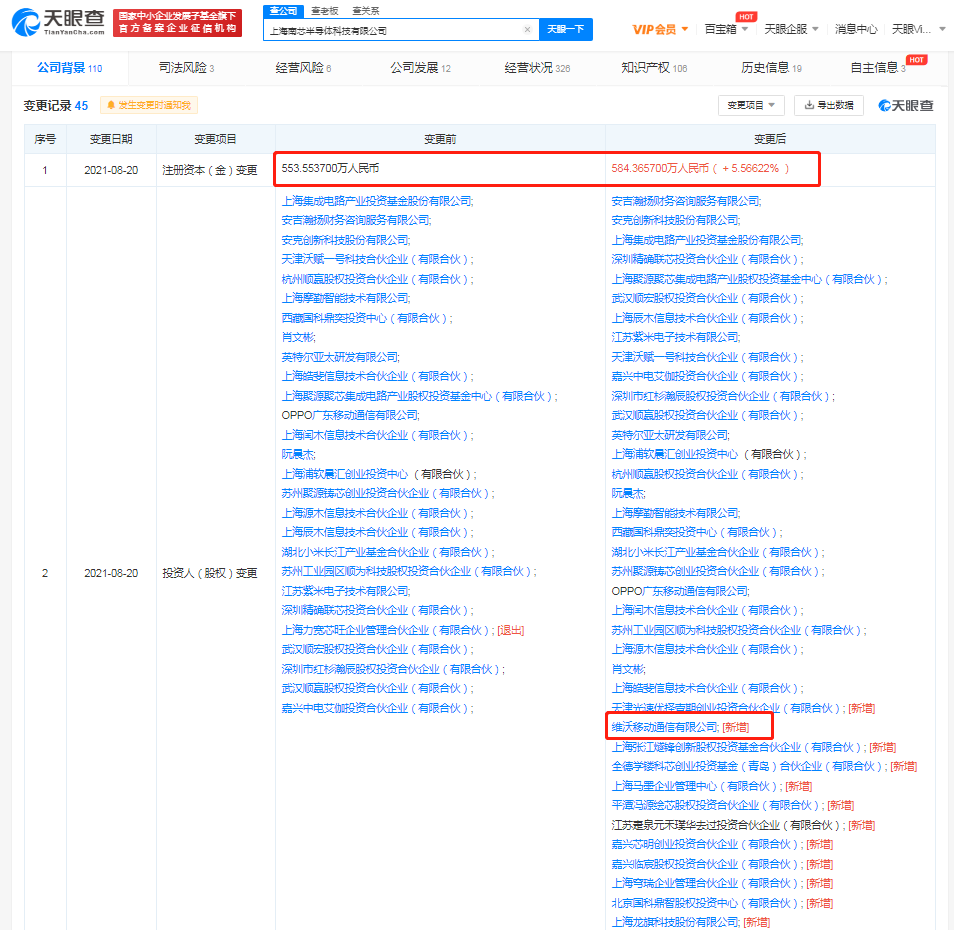This screenshot has height=930, width=954.
Task: Click 投资人（股权）变更 cell
Action: (210, 573)
